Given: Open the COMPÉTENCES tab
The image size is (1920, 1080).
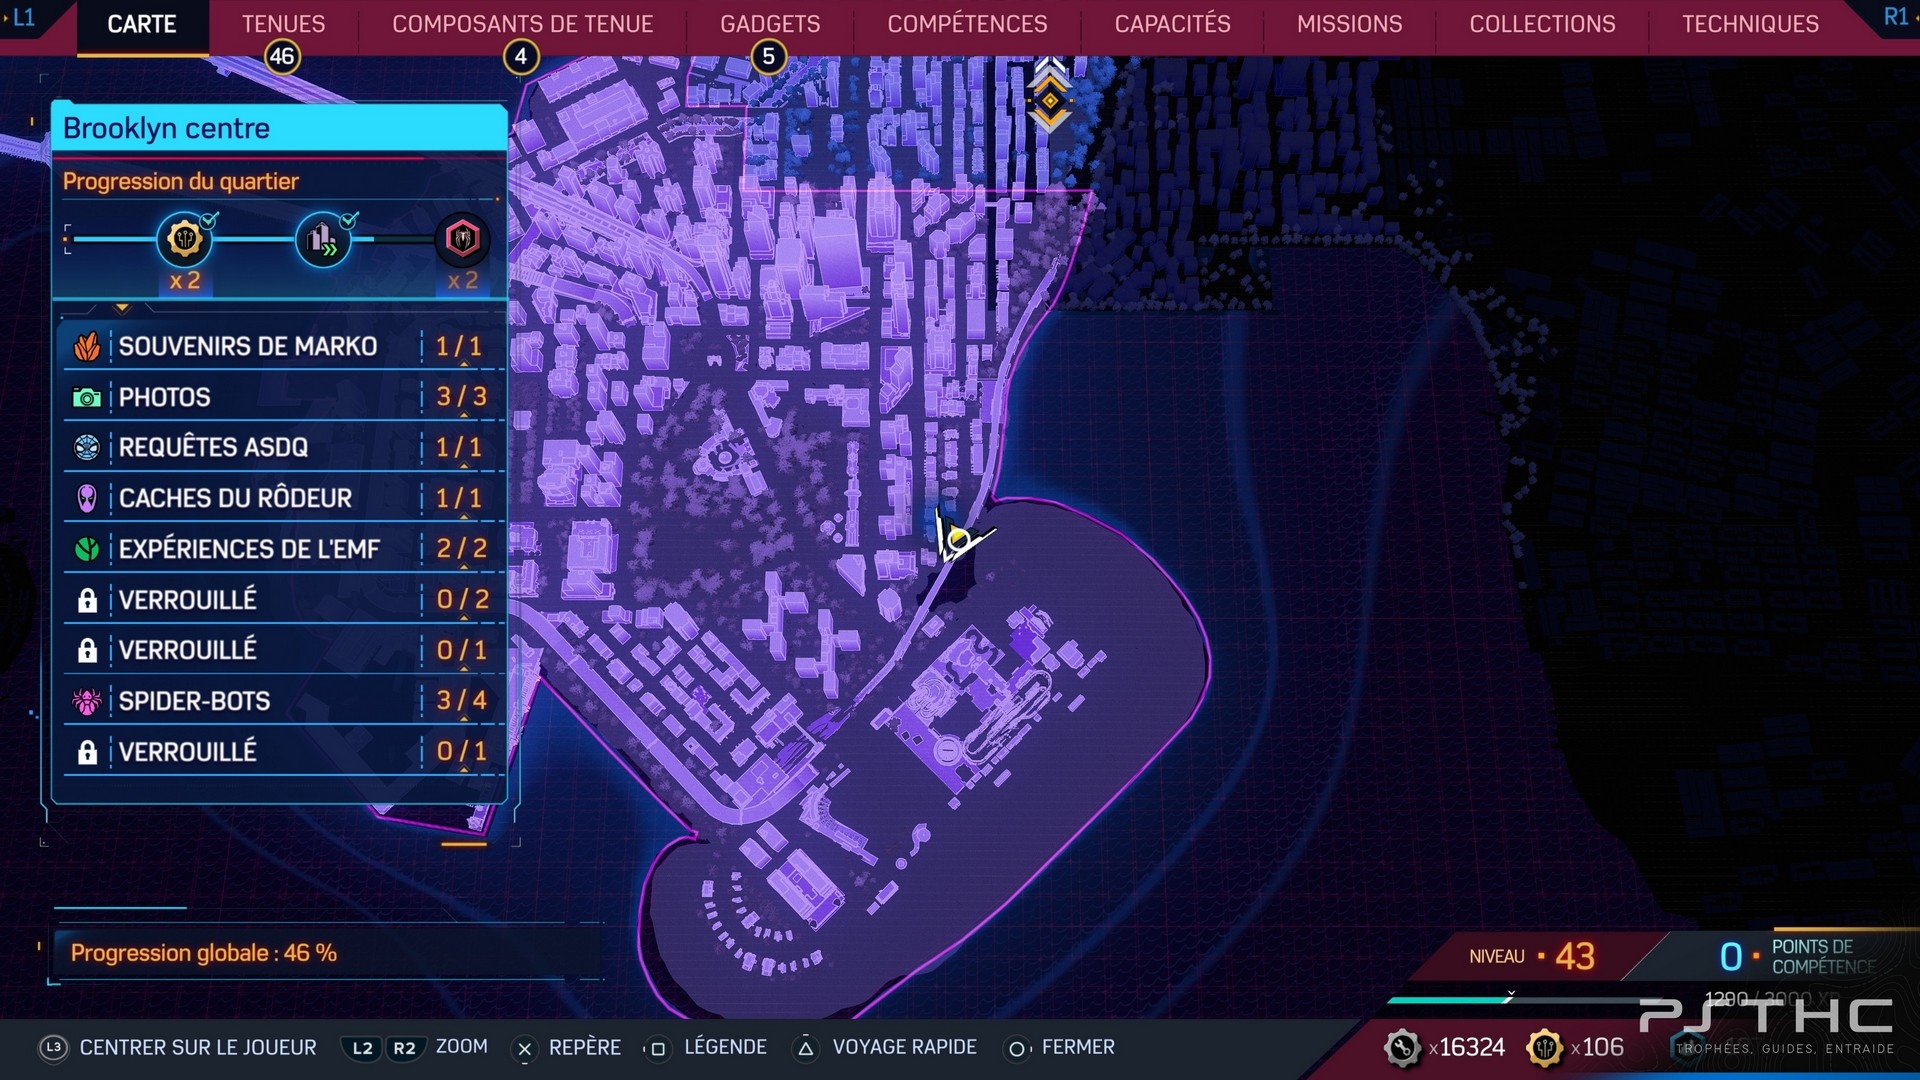Looking at the screenshot, I should pos(967,24).
